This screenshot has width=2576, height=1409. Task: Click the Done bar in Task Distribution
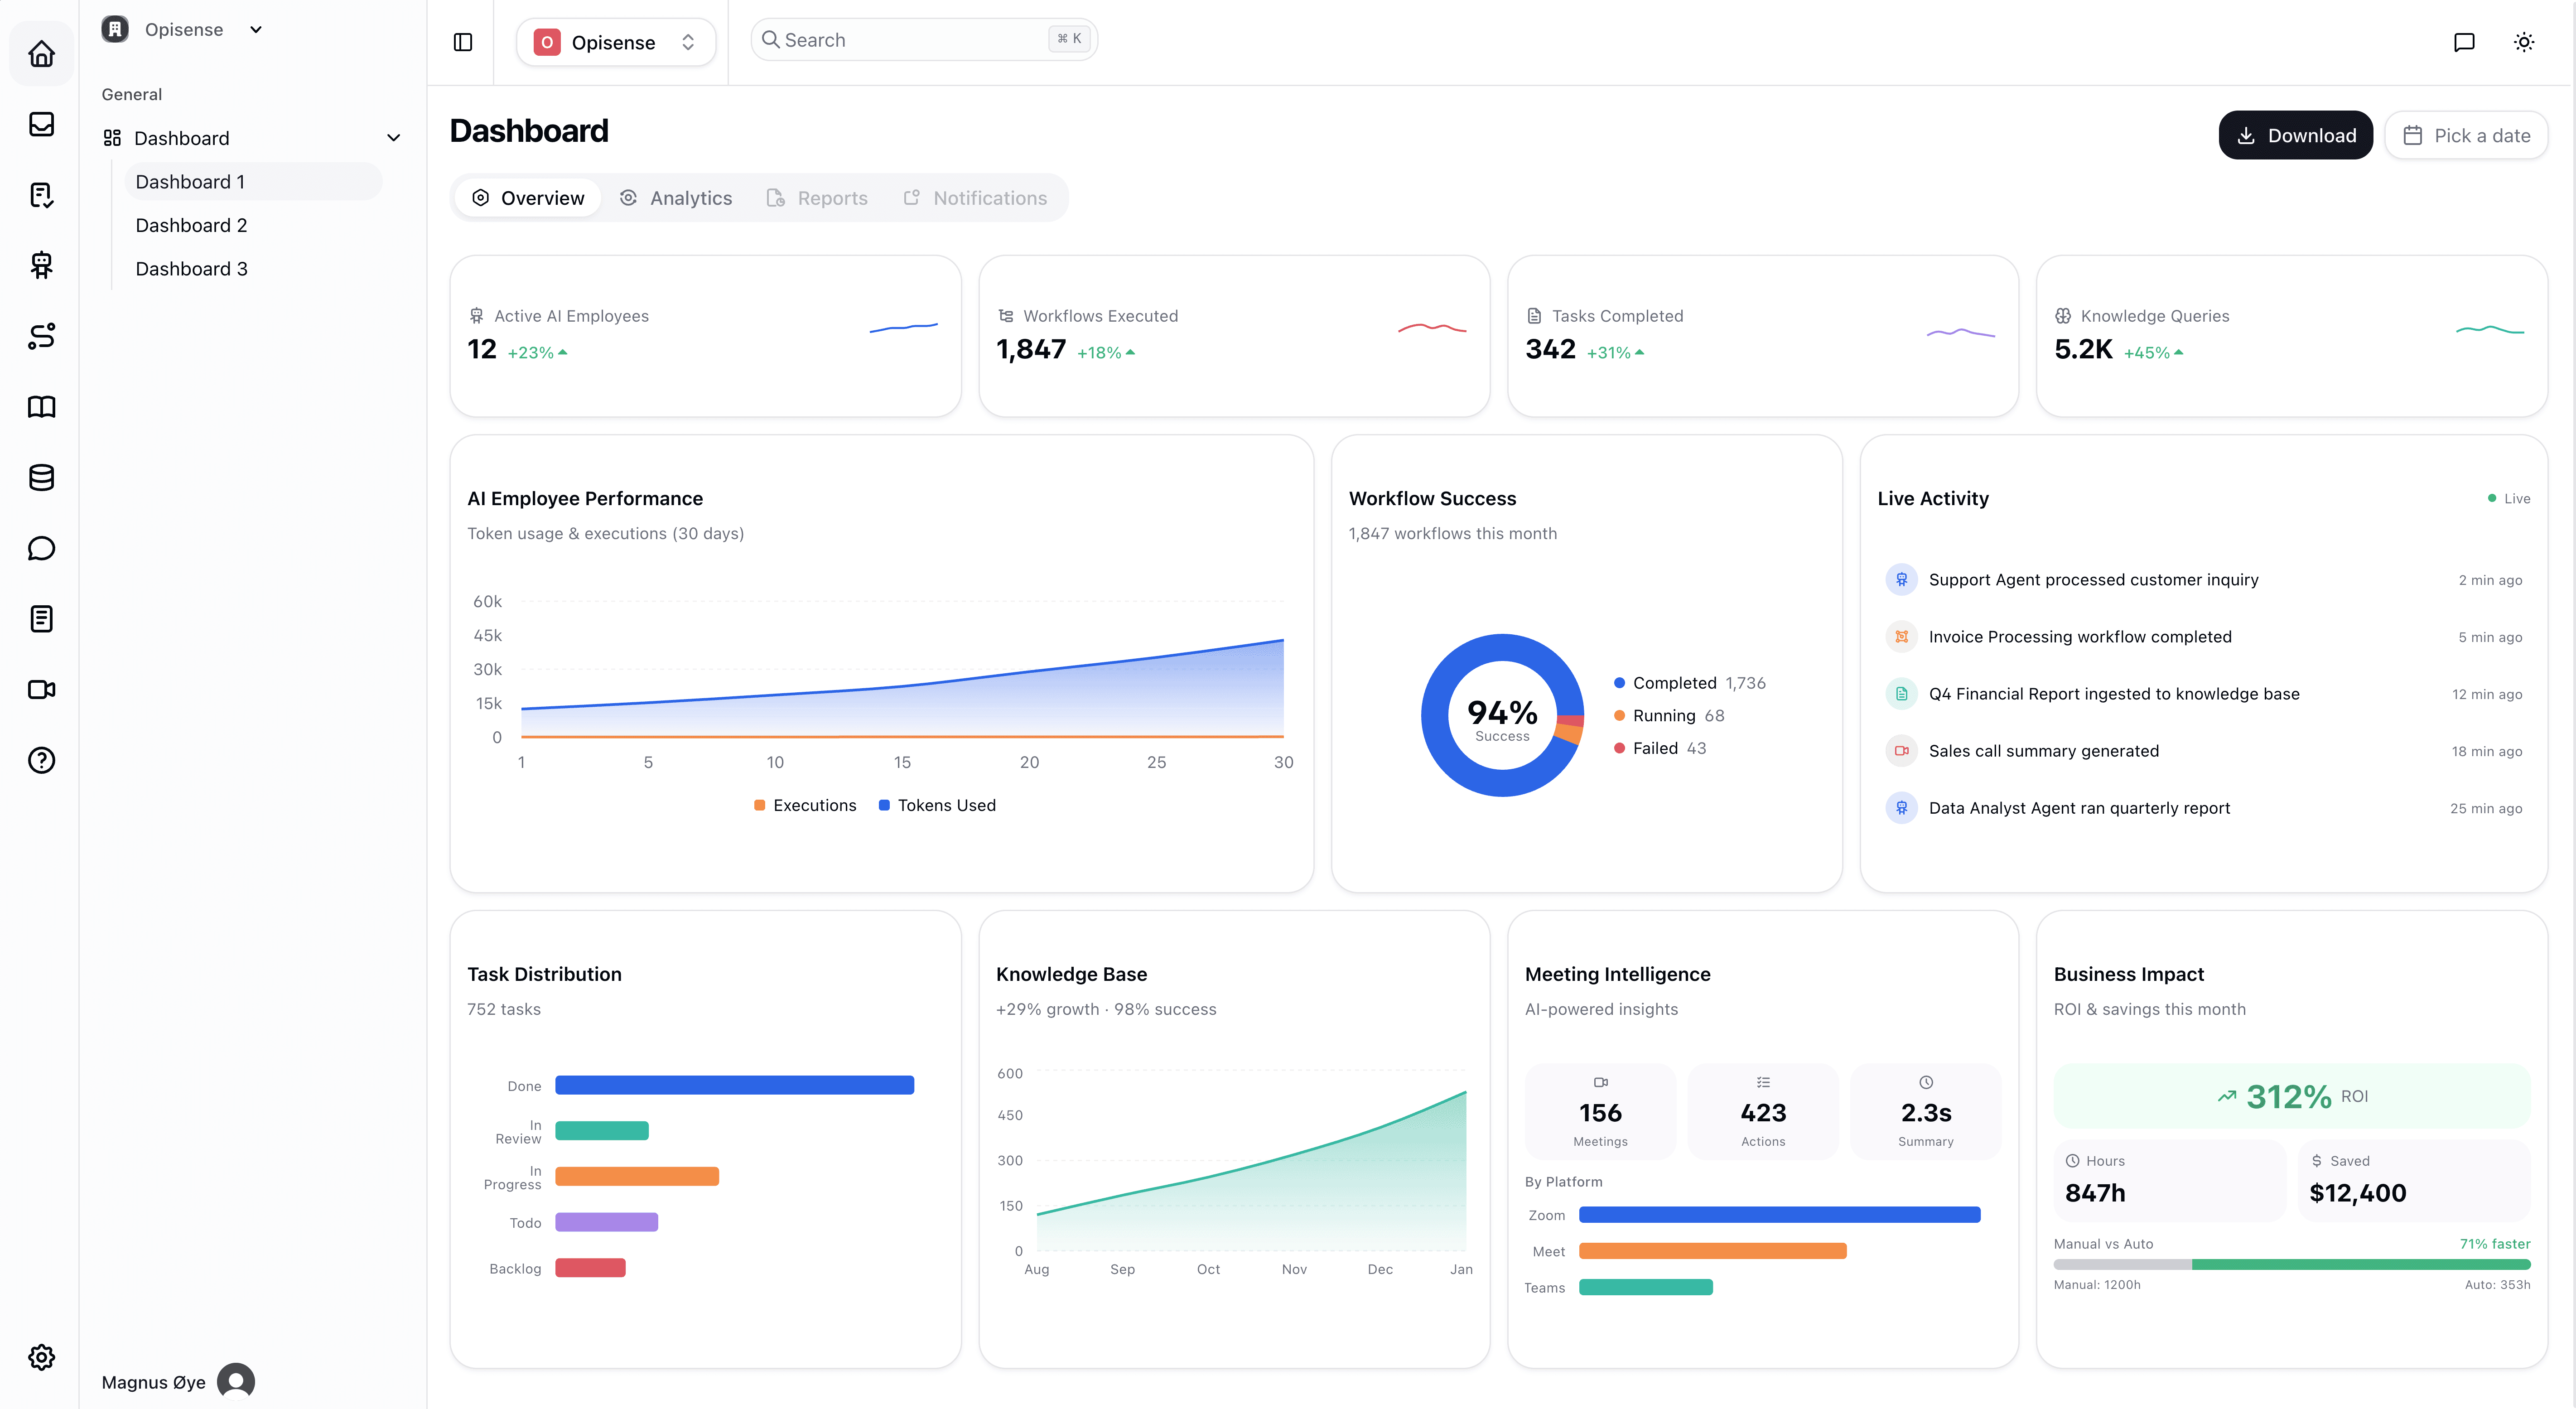[734, 1085]
